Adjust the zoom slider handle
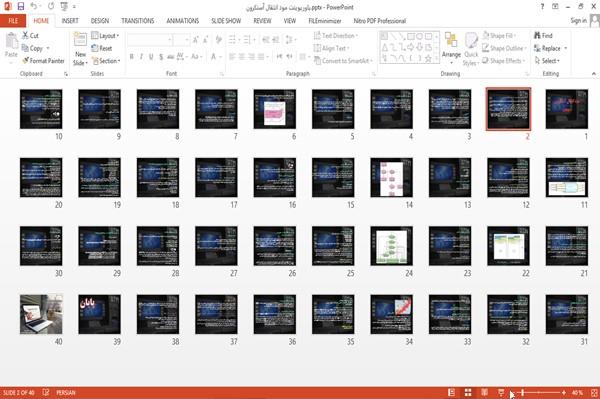 pyautogui.click(x=522, y=392)
